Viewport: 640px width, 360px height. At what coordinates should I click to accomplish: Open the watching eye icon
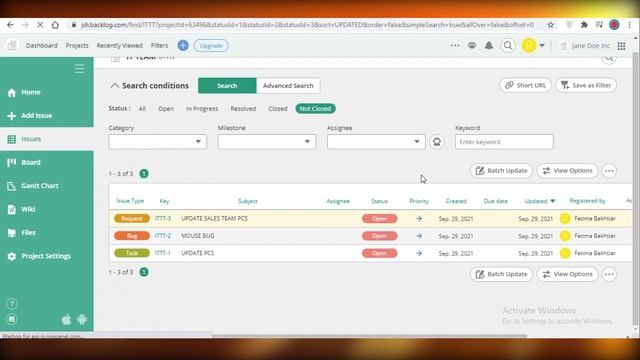(x=472, y=45)
